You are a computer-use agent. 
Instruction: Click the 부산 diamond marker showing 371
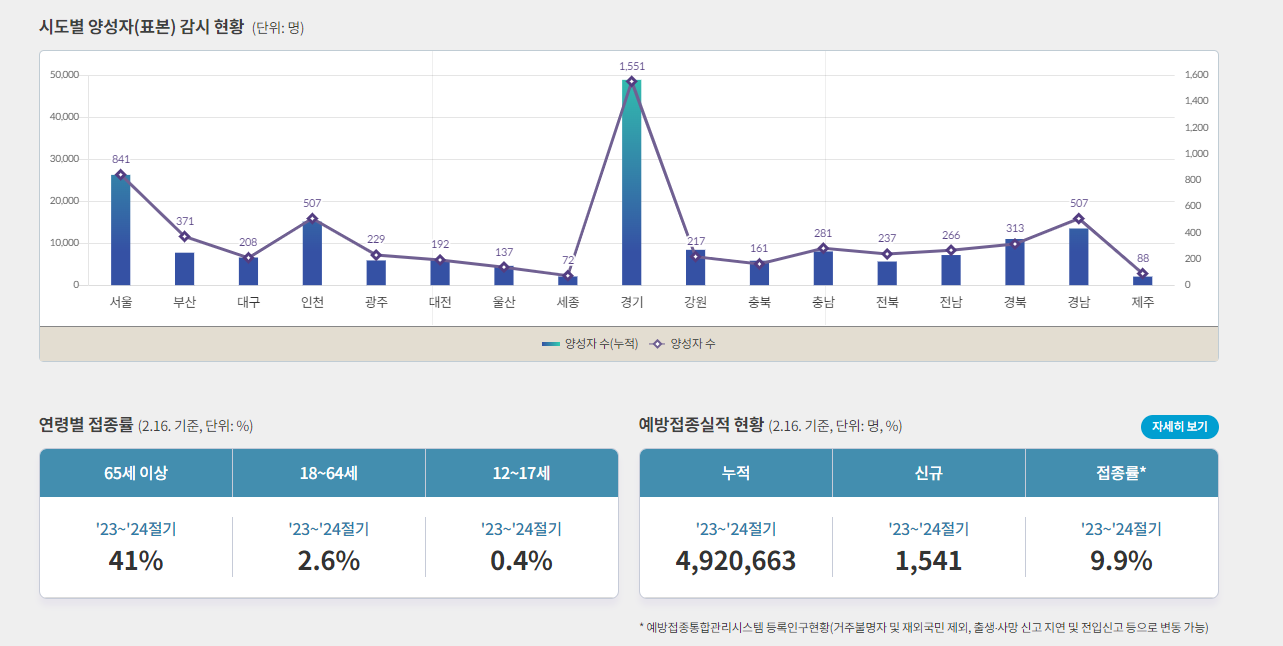click(x=183, y=235)
